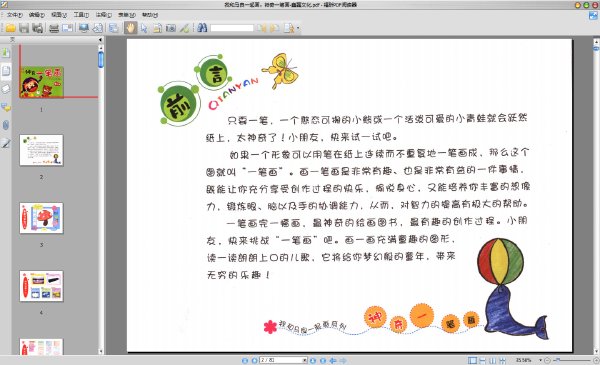Open the Comments panel icon in sidebar
600x365 pixels.
(6, 107)
